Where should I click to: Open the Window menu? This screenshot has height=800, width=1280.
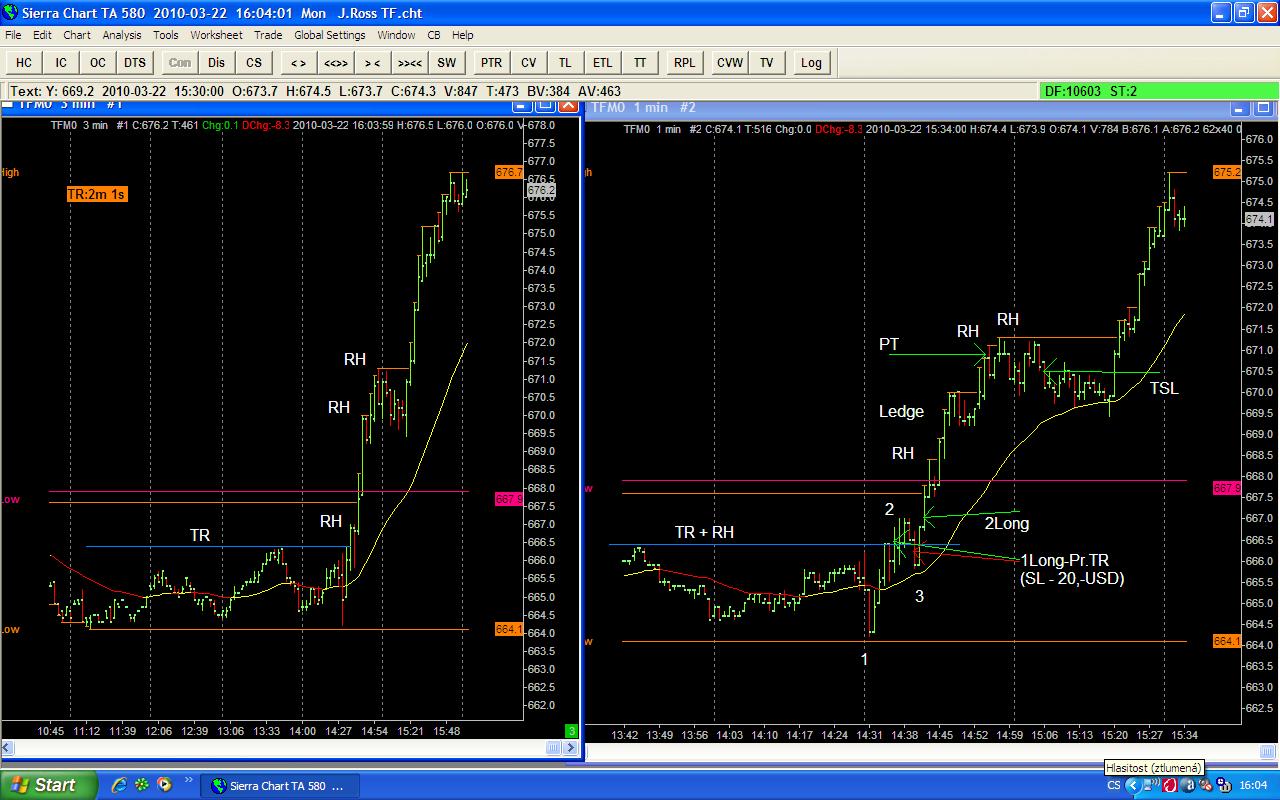click(396, 35)
